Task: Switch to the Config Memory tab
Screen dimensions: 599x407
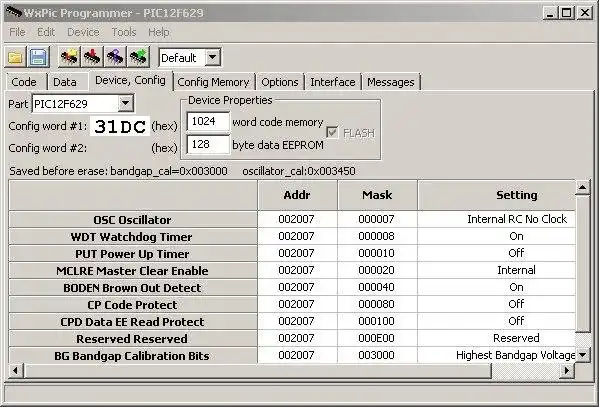Action: coord(213,82)
